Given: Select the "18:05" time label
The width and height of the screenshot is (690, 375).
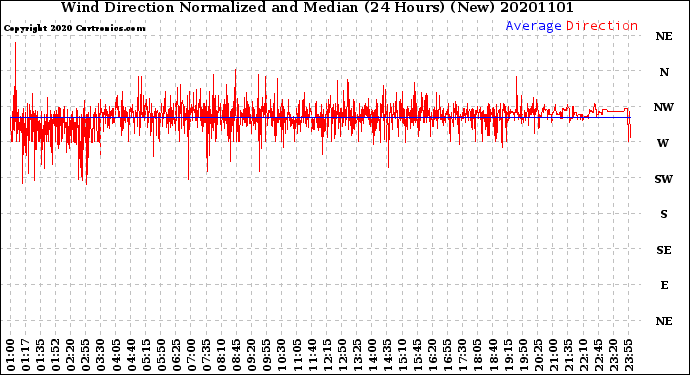Looking at the screenshot, I should tap(477, 355).
